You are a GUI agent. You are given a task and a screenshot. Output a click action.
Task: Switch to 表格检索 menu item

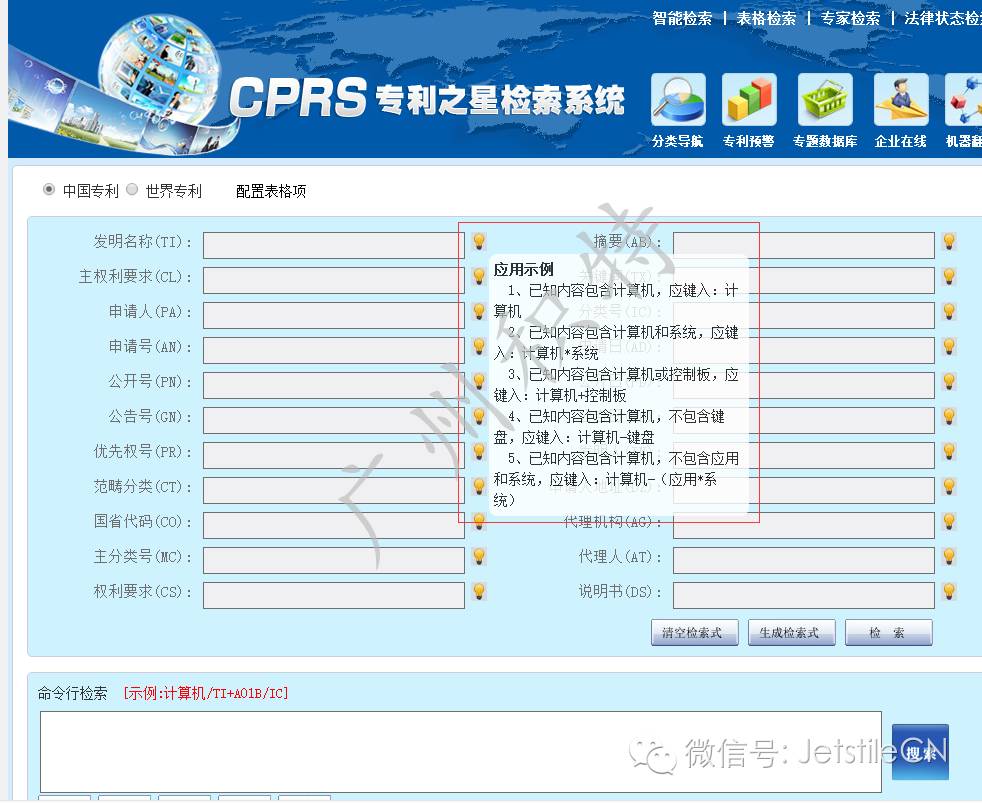click(766, 18)
